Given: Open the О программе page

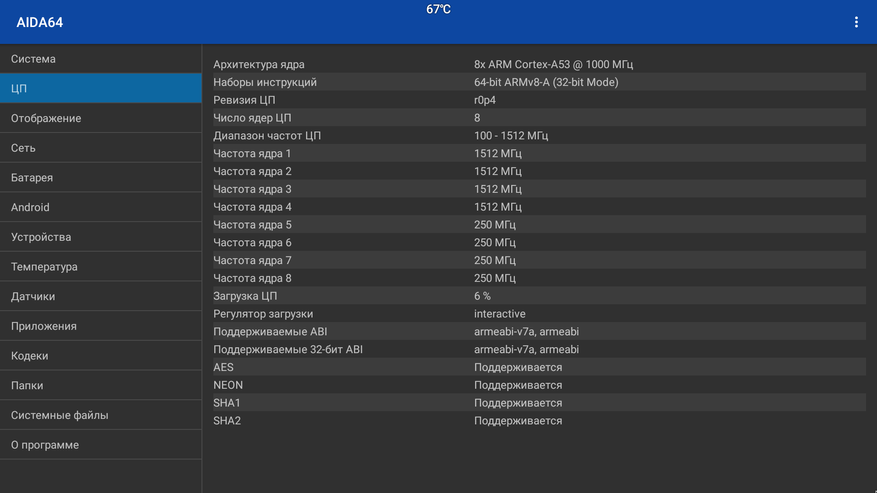Looking at the screenshot, I should pyautogui.click(x=101, y=444).
